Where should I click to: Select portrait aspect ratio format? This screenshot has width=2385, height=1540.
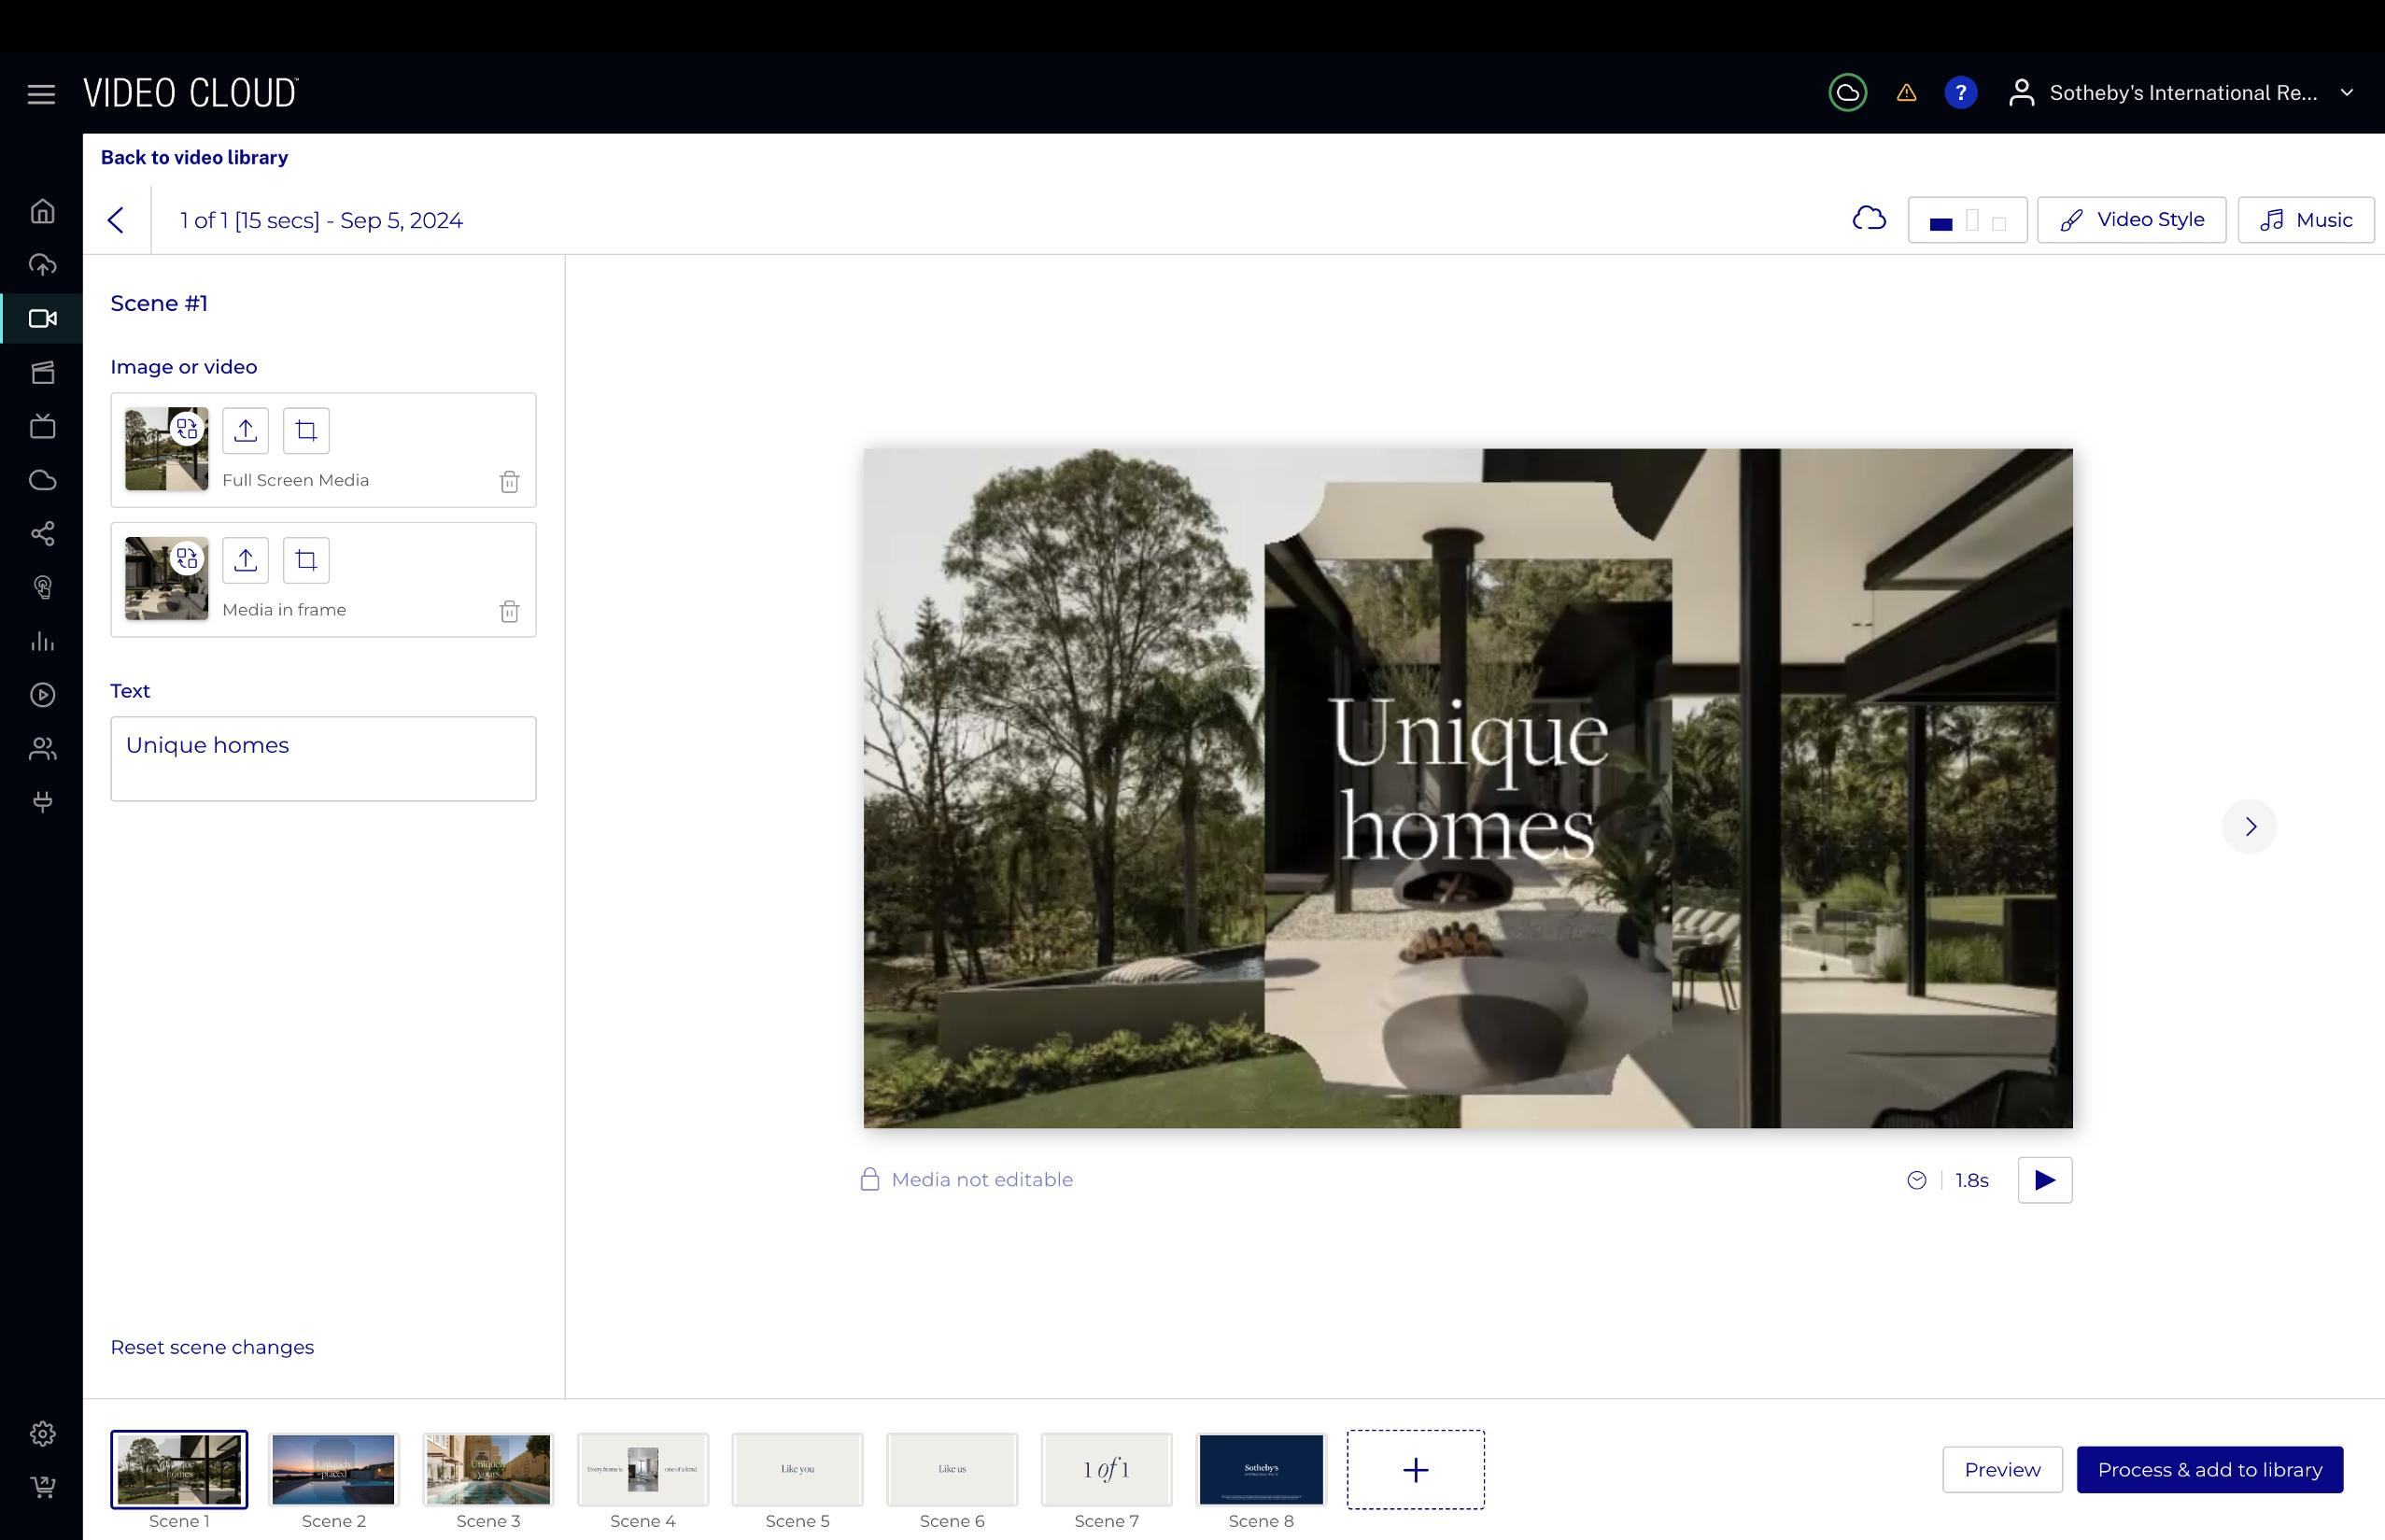[1972, 221]
